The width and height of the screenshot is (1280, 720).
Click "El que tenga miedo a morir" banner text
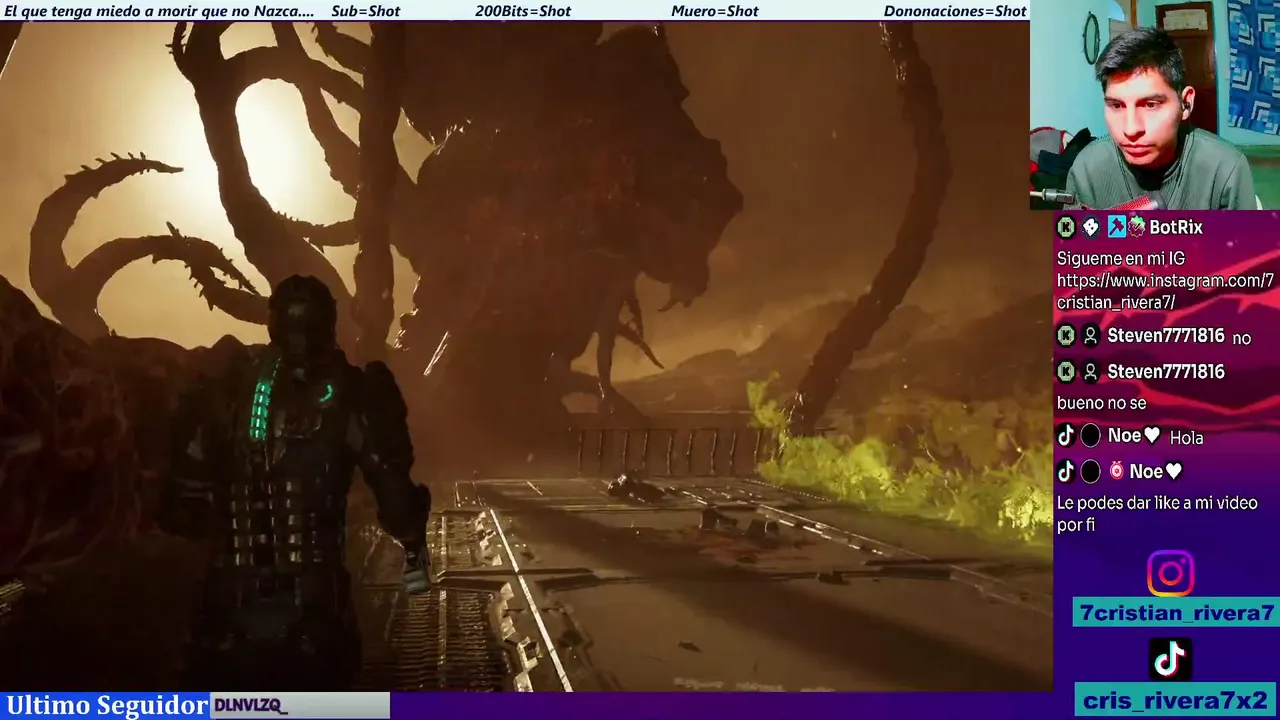(159, 11)
